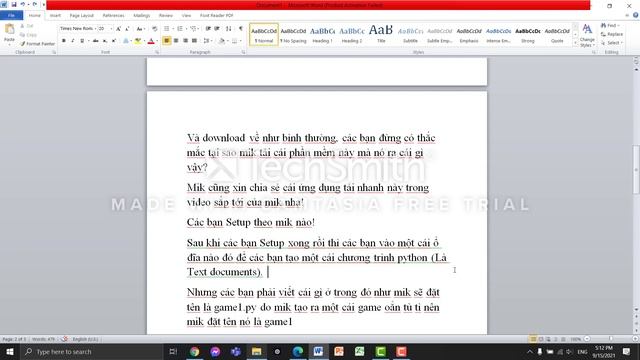The image size is (640, 360).
Task: Click the subscript icon
Action: pyautogui.click(x=105, y=41)
